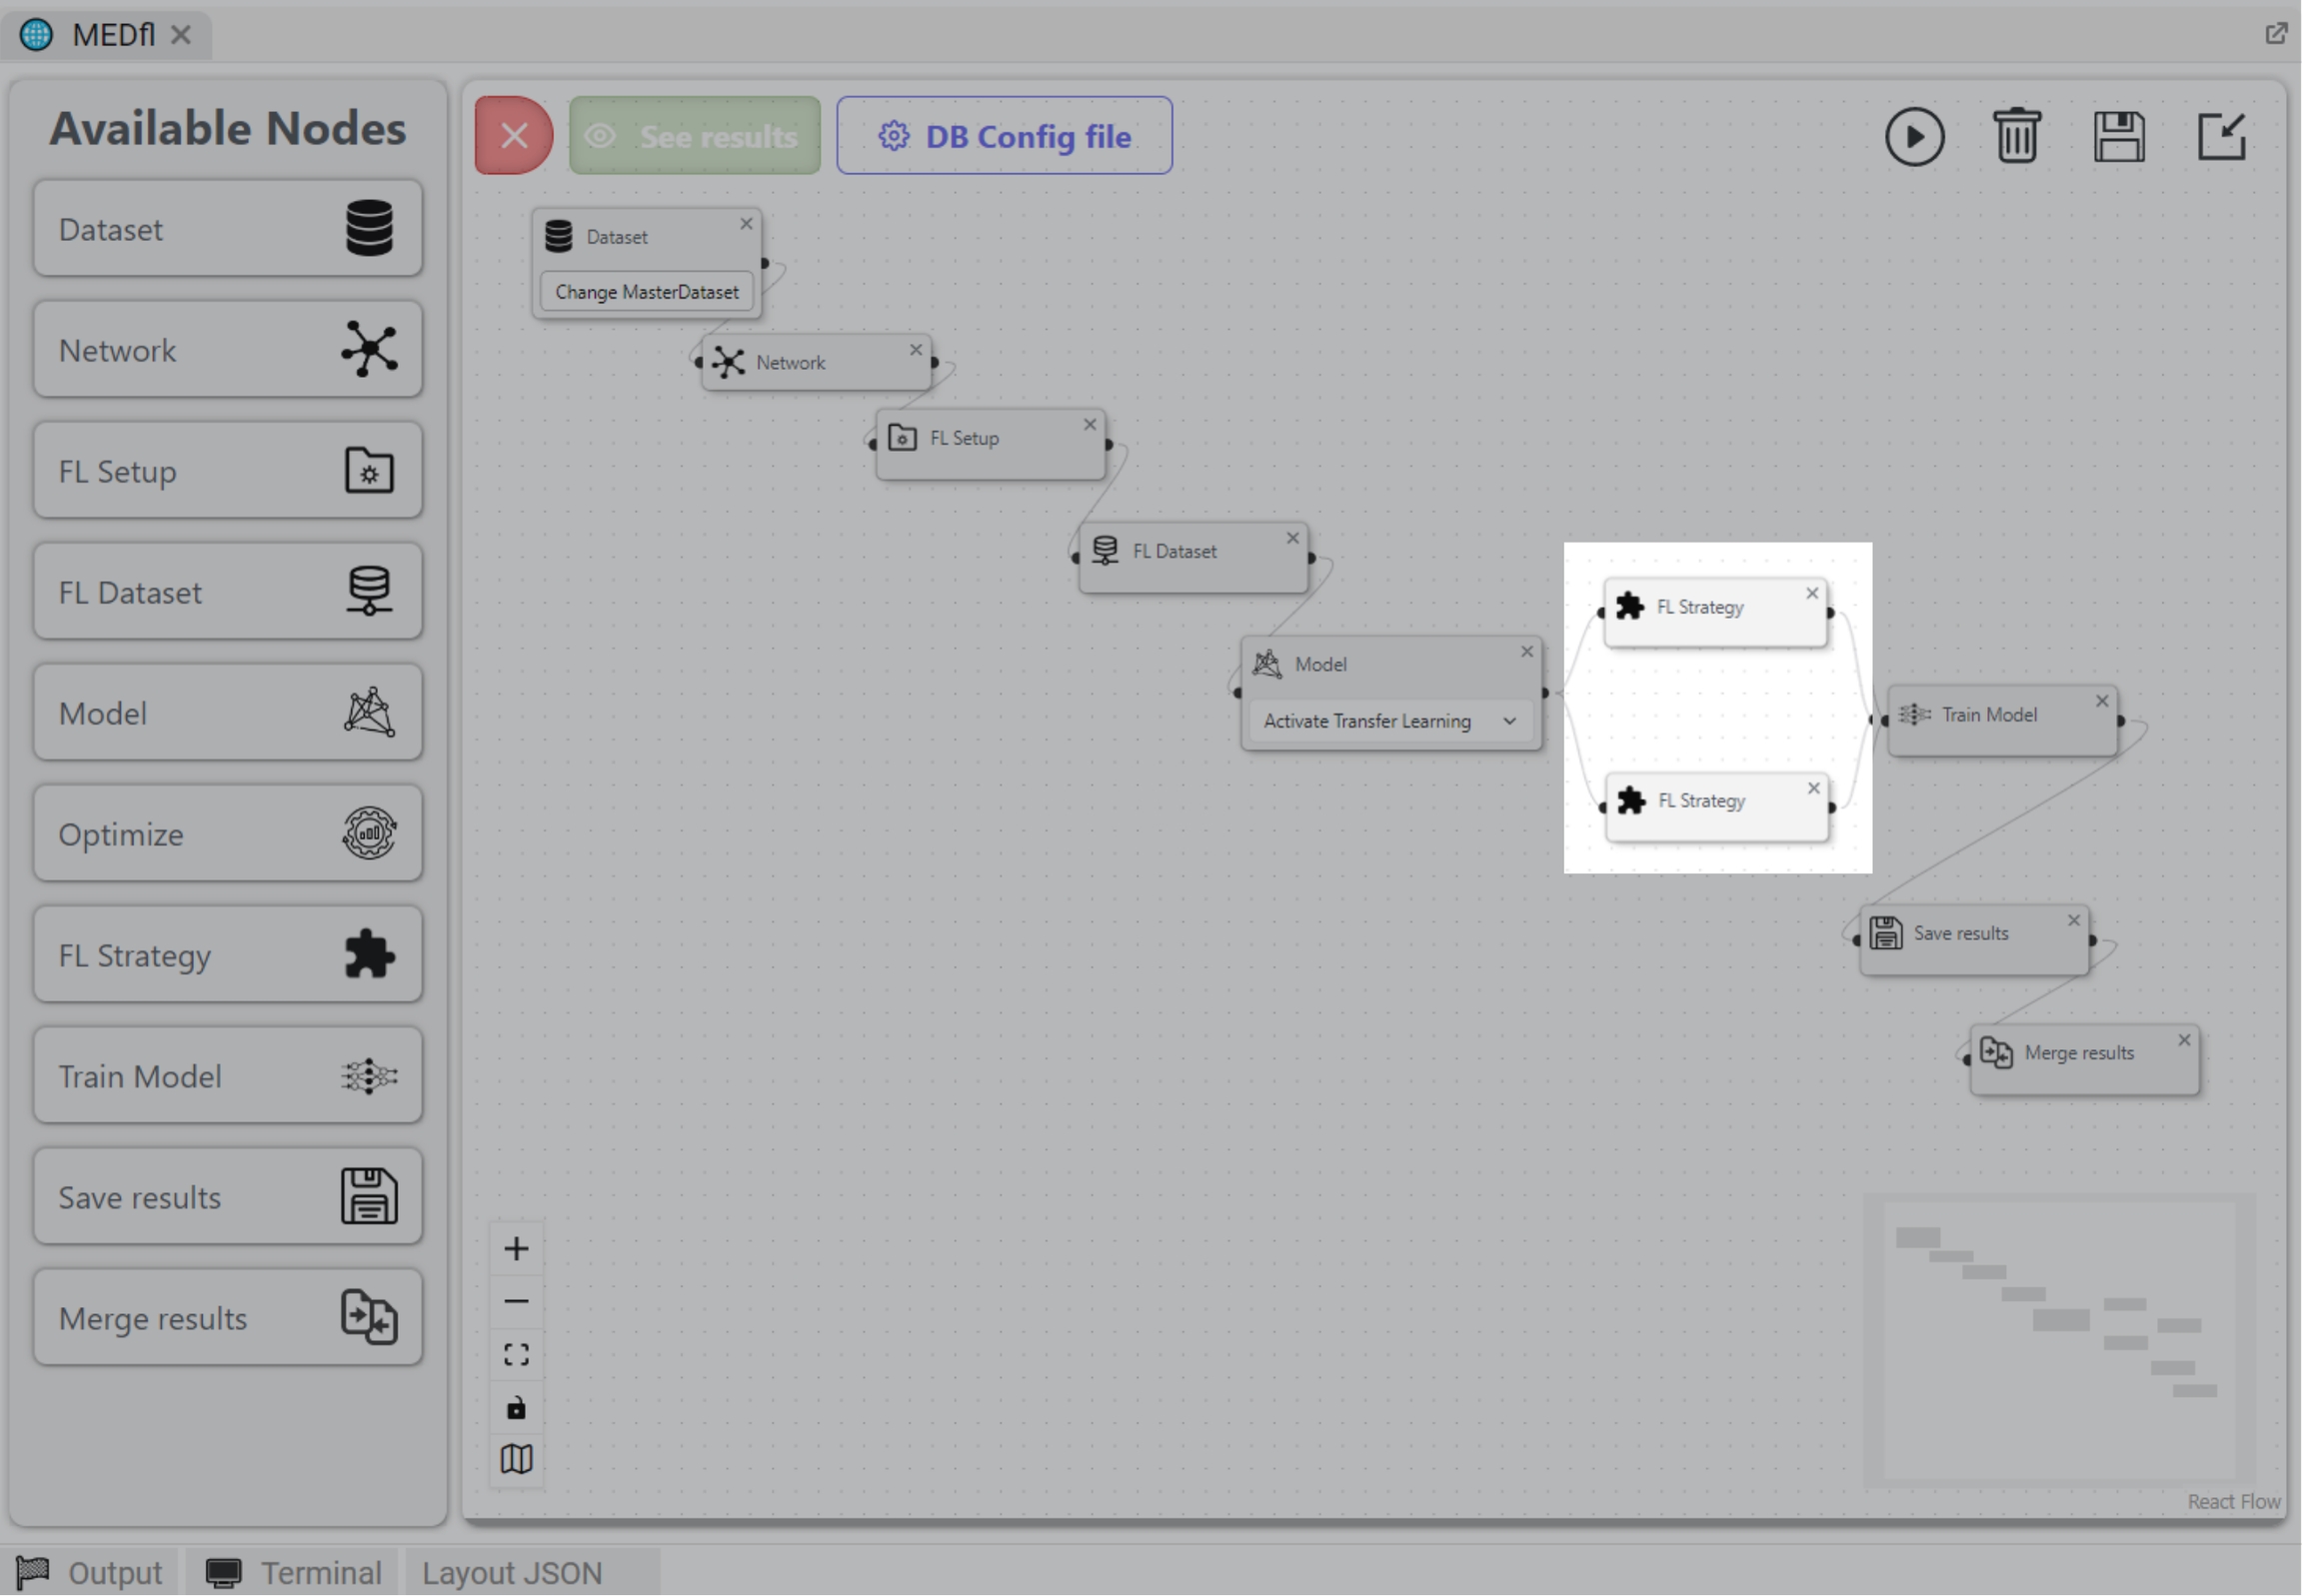Zoom out with the minus control
Screen dimensions: 2303x1596
516,1302
